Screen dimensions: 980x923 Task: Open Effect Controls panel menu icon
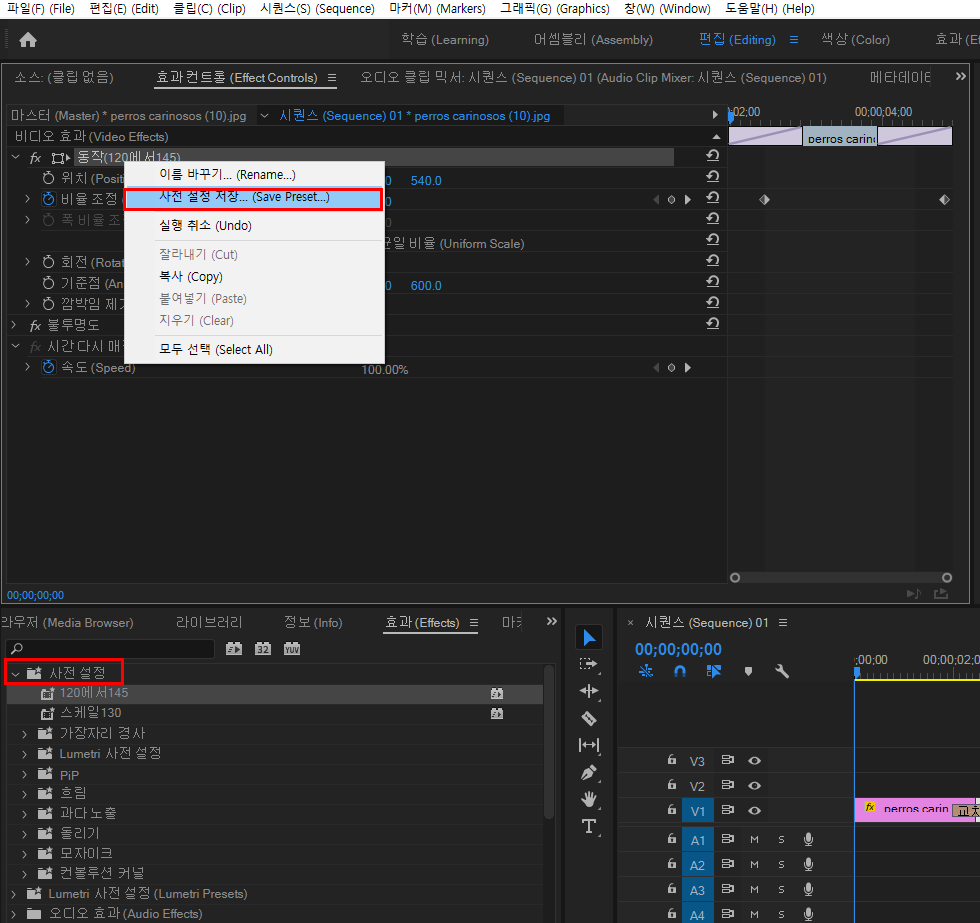332,78
